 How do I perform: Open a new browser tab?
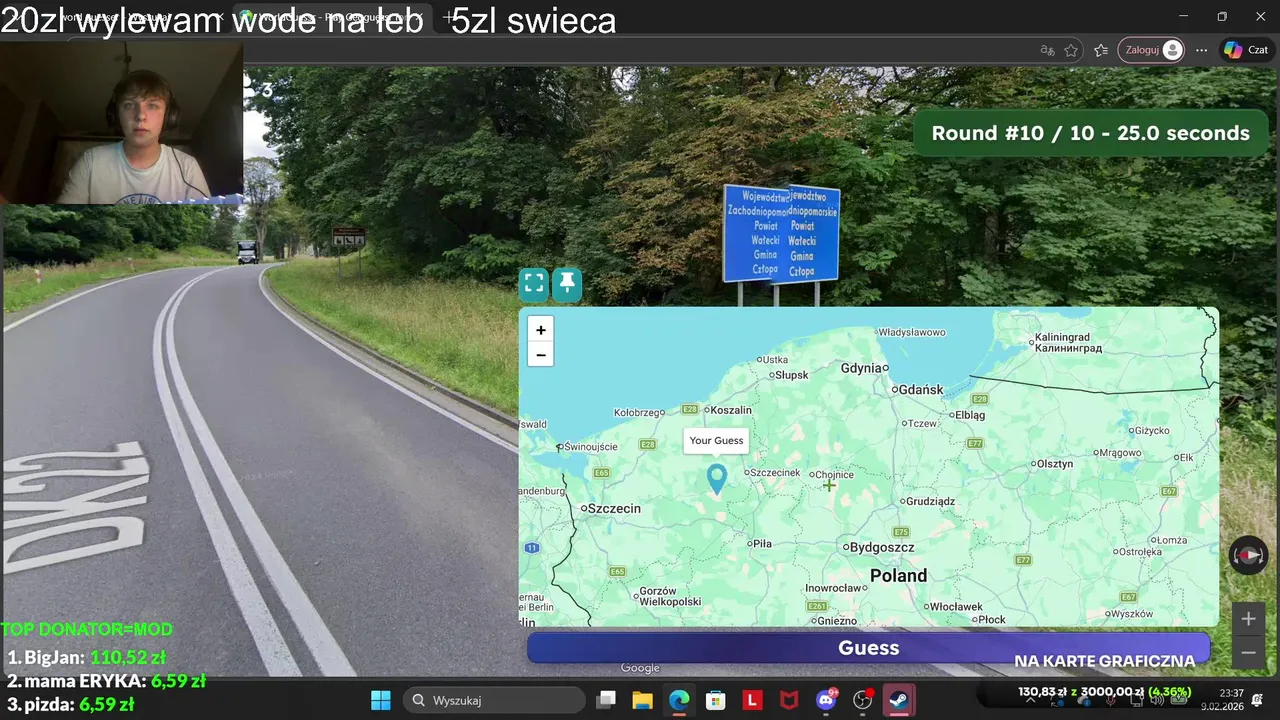[450, 17]
